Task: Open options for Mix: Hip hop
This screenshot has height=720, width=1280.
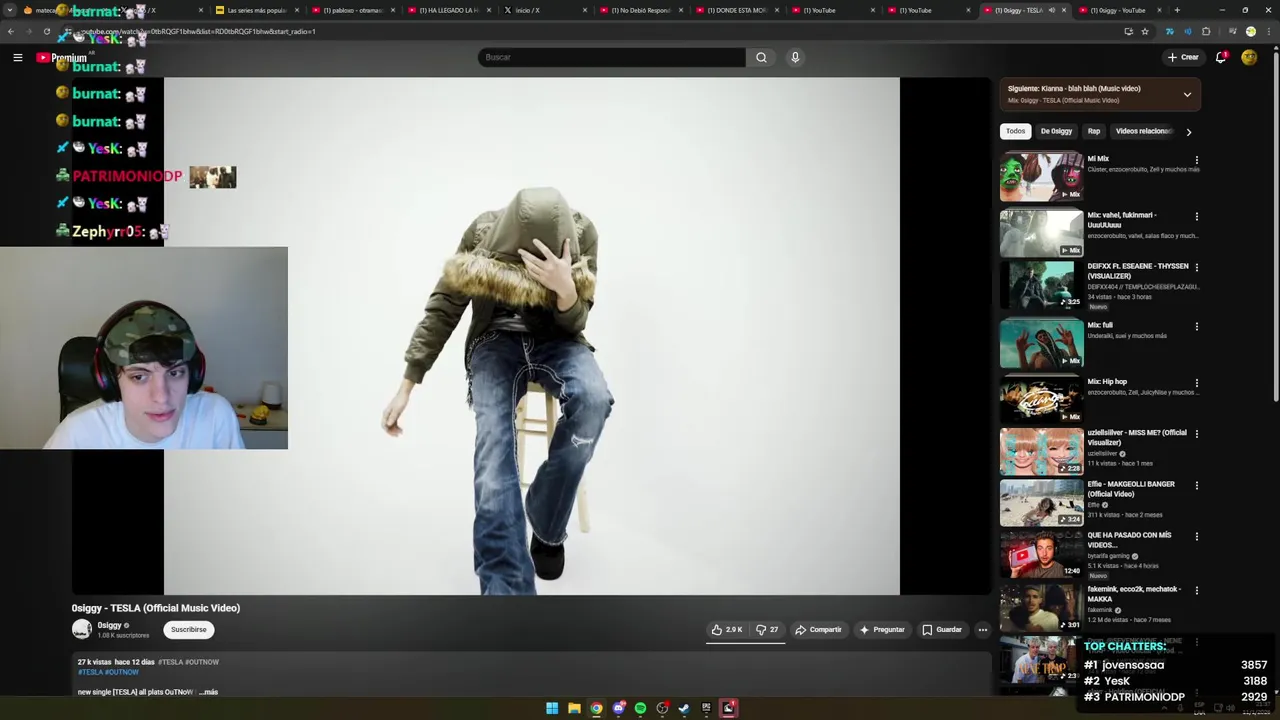Action: (x=1196, y=383)
